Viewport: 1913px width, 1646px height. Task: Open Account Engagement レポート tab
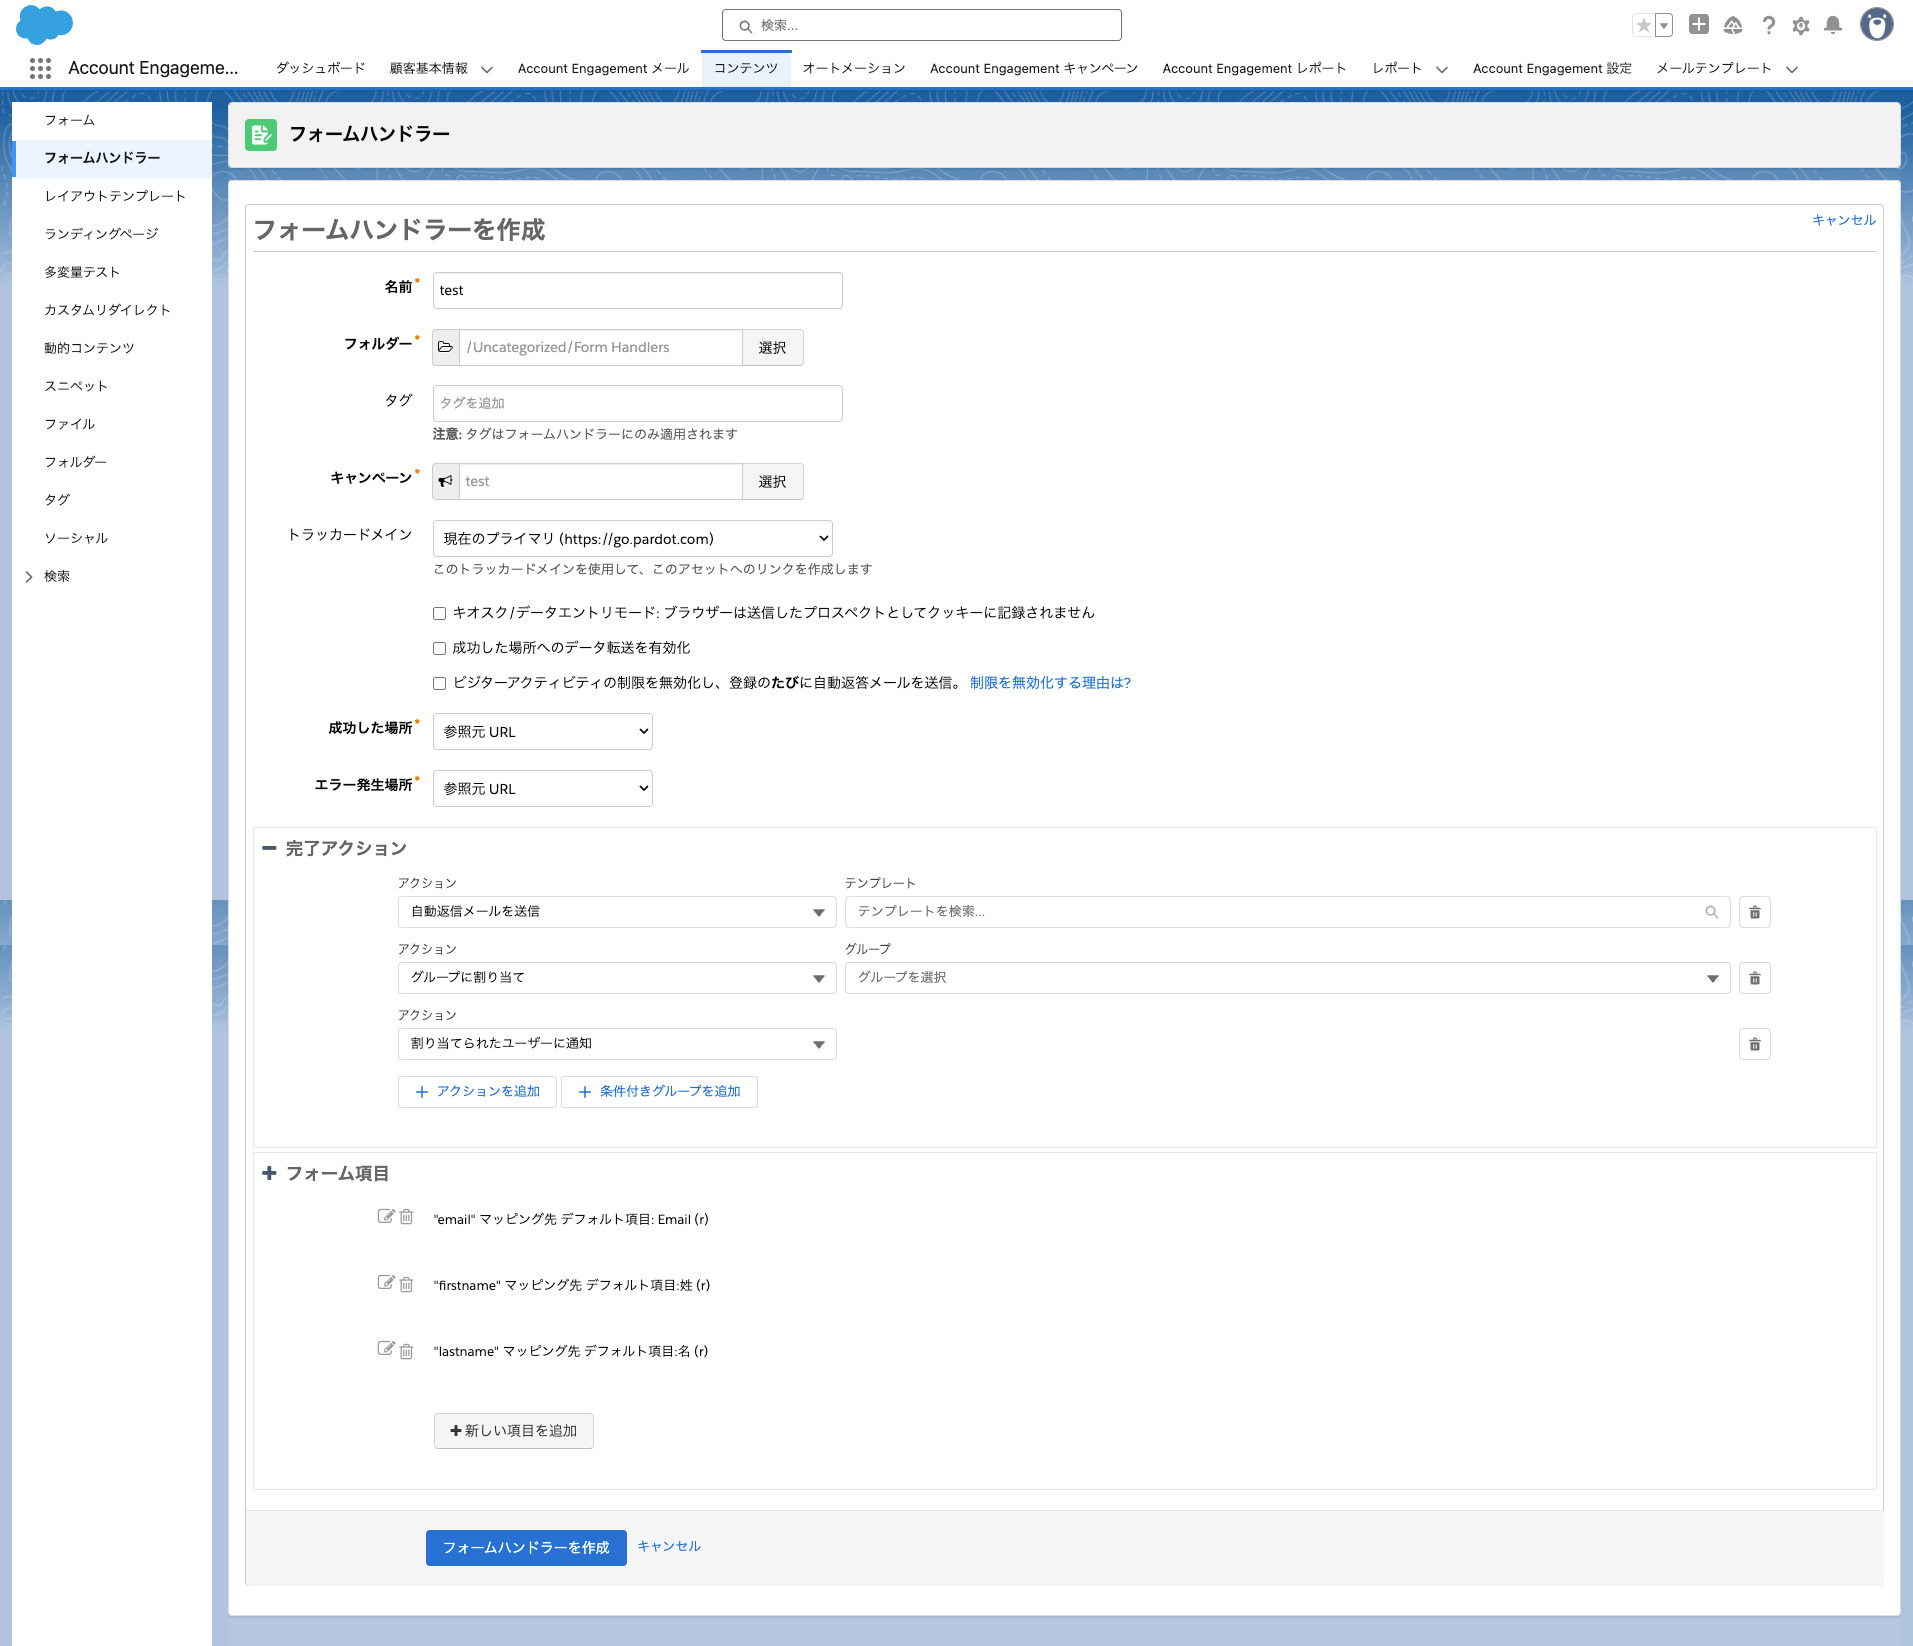1254,68
